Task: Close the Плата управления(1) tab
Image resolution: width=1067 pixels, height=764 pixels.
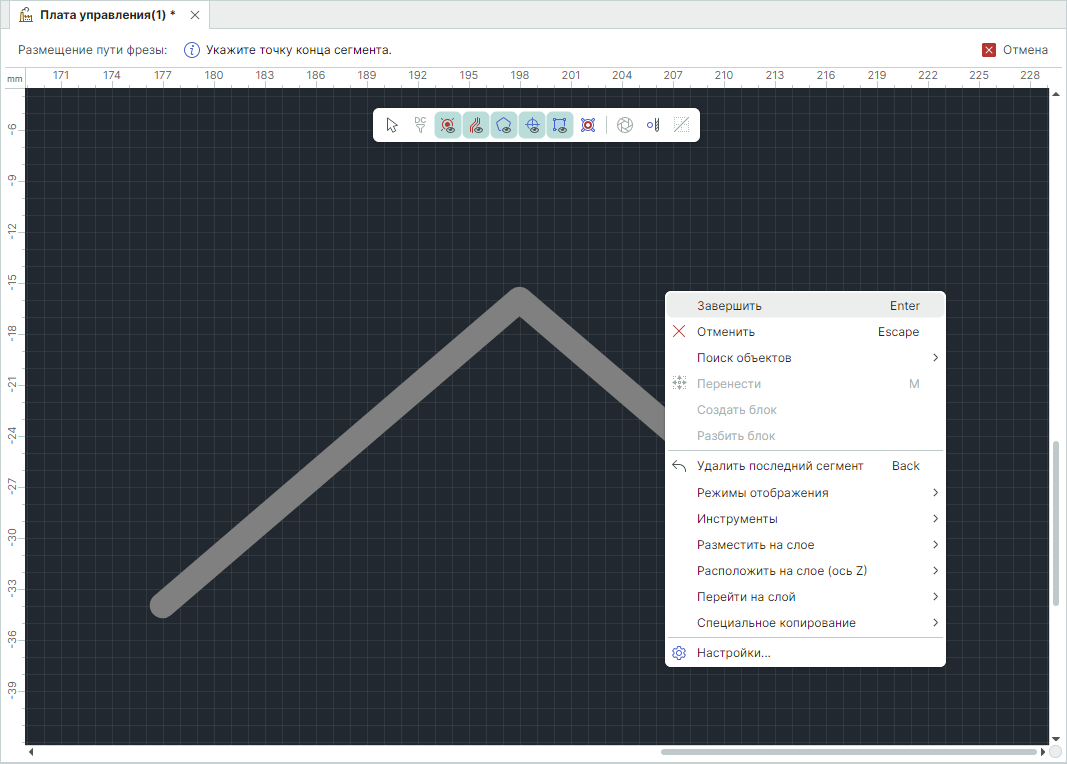Action: point(195,15)
